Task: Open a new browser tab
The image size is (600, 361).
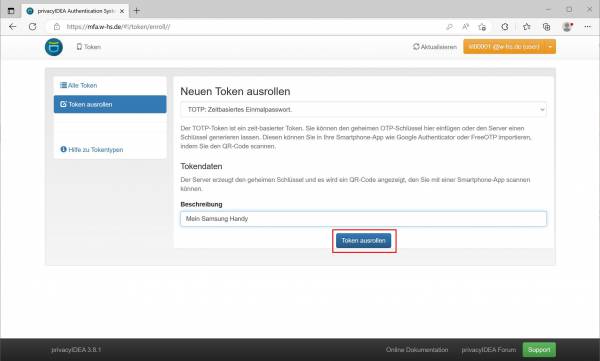Action: click(x=137, y=11)
